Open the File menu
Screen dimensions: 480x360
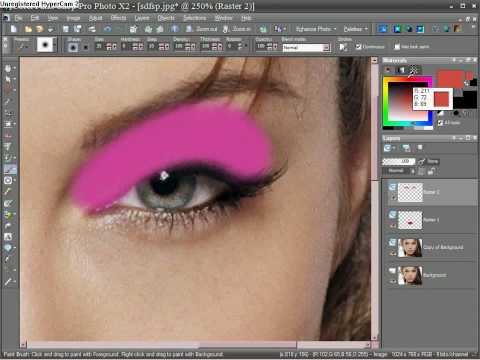(19, 18)
